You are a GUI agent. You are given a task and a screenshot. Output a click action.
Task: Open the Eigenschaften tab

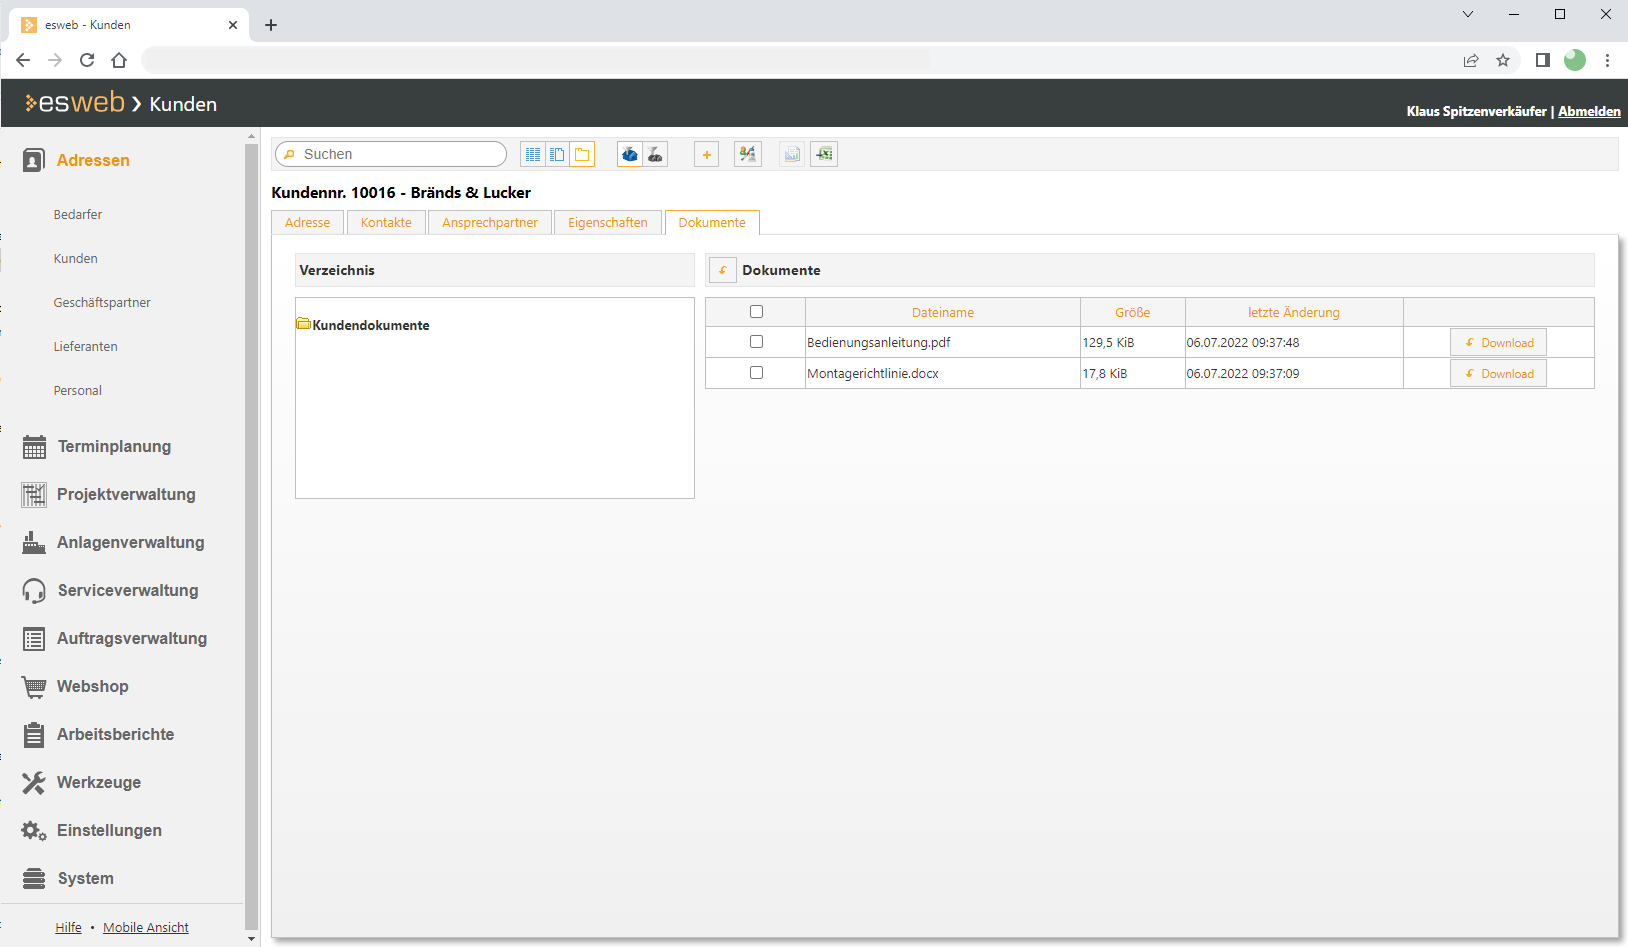[608, 223]
